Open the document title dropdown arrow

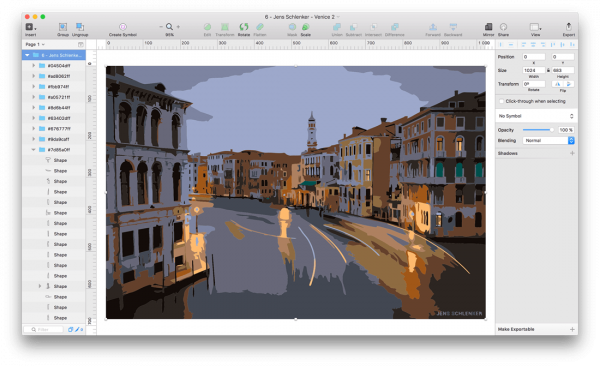pos(338,17)
